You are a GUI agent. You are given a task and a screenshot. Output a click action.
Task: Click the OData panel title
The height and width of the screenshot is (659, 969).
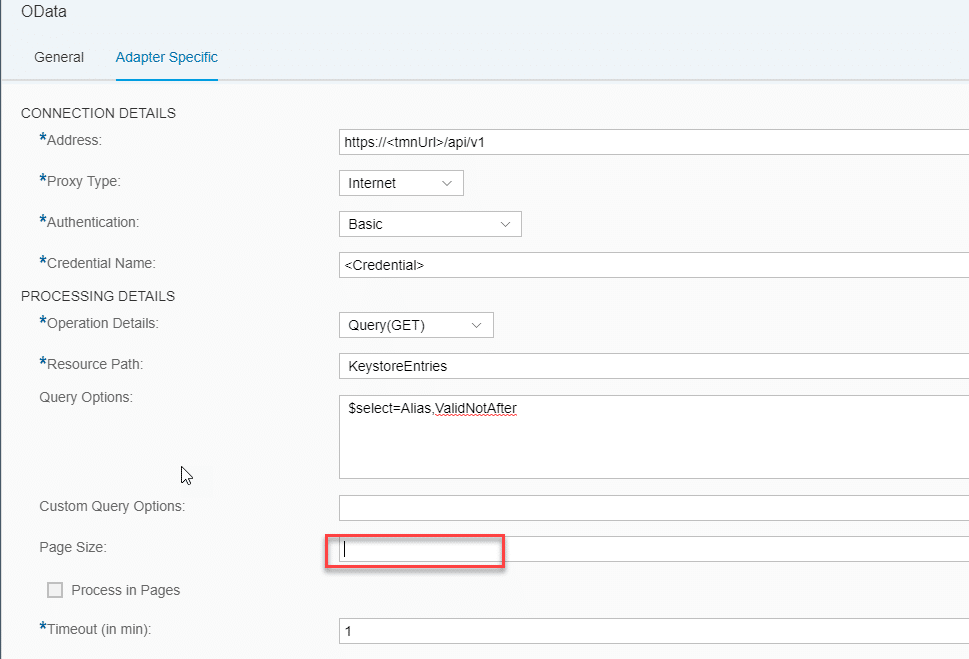click(x=43, y=12)
